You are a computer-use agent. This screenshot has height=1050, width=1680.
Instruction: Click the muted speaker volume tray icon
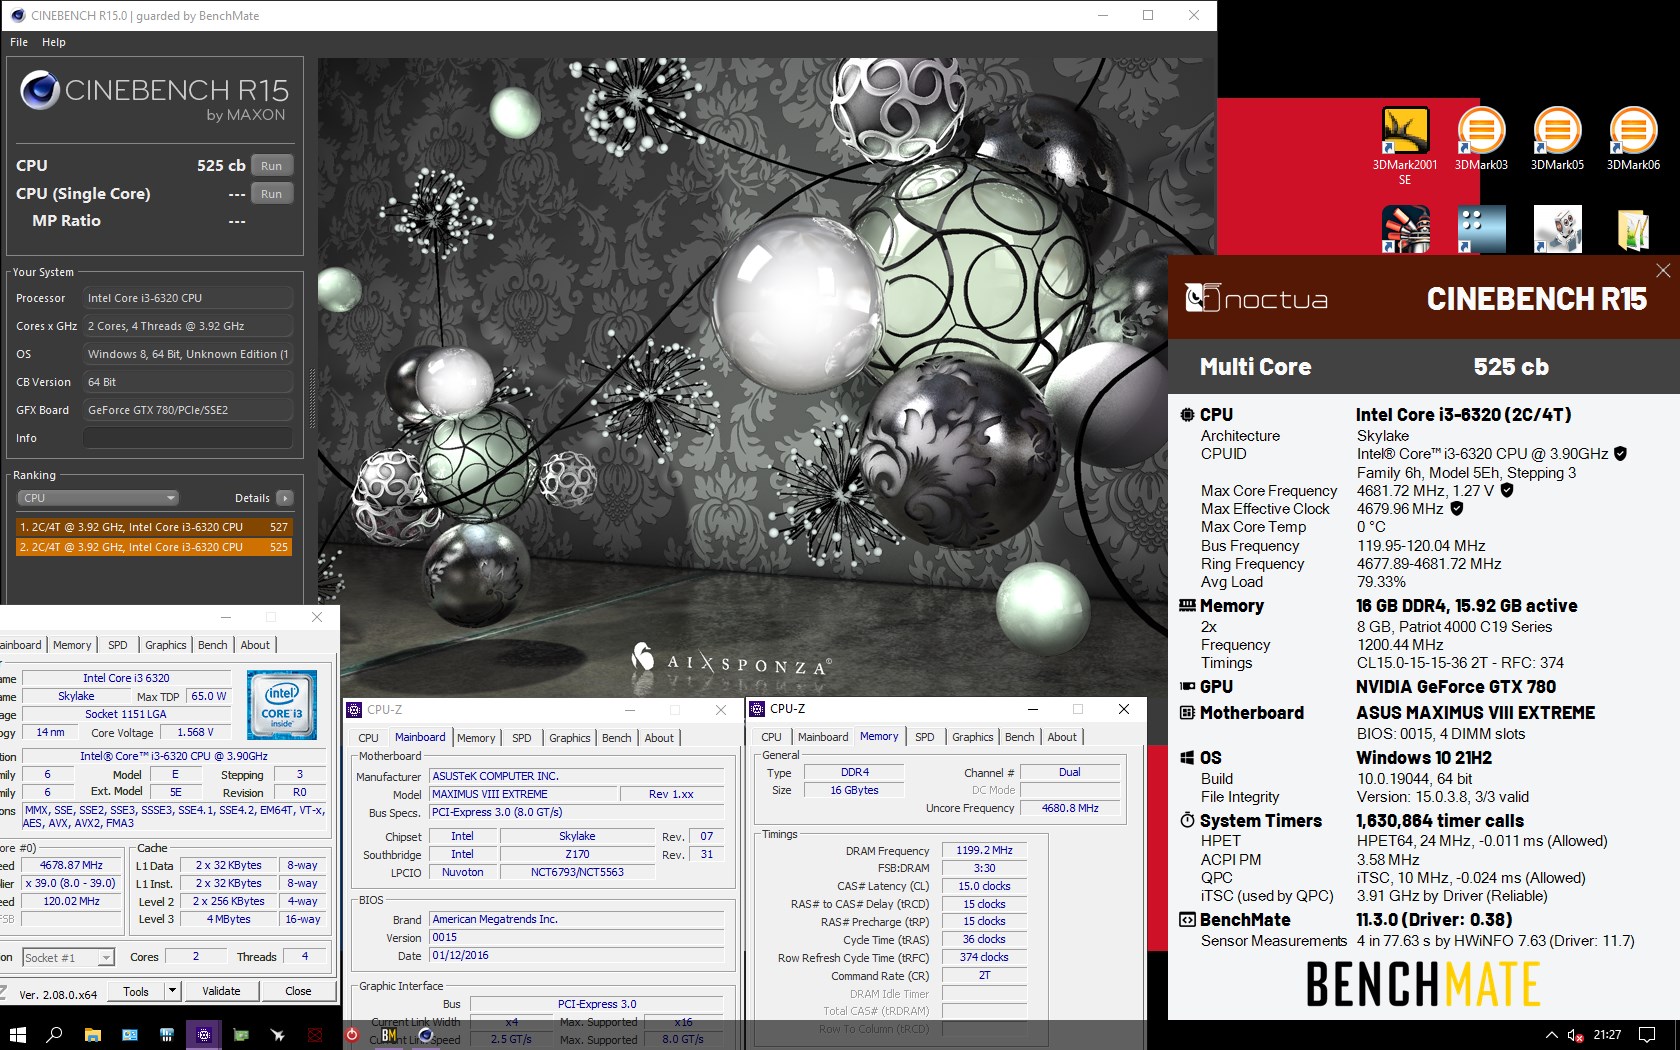click(x=1575, y=1035)
